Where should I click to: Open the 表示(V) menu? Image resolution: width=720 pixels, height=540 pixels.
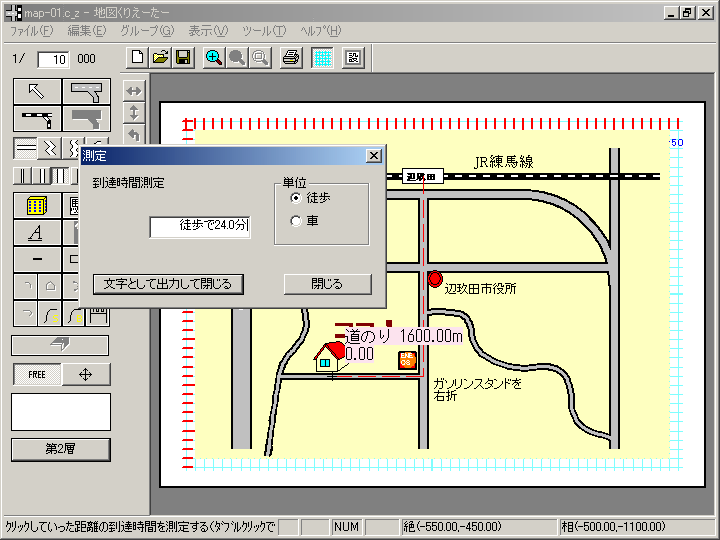coord(208,31)
